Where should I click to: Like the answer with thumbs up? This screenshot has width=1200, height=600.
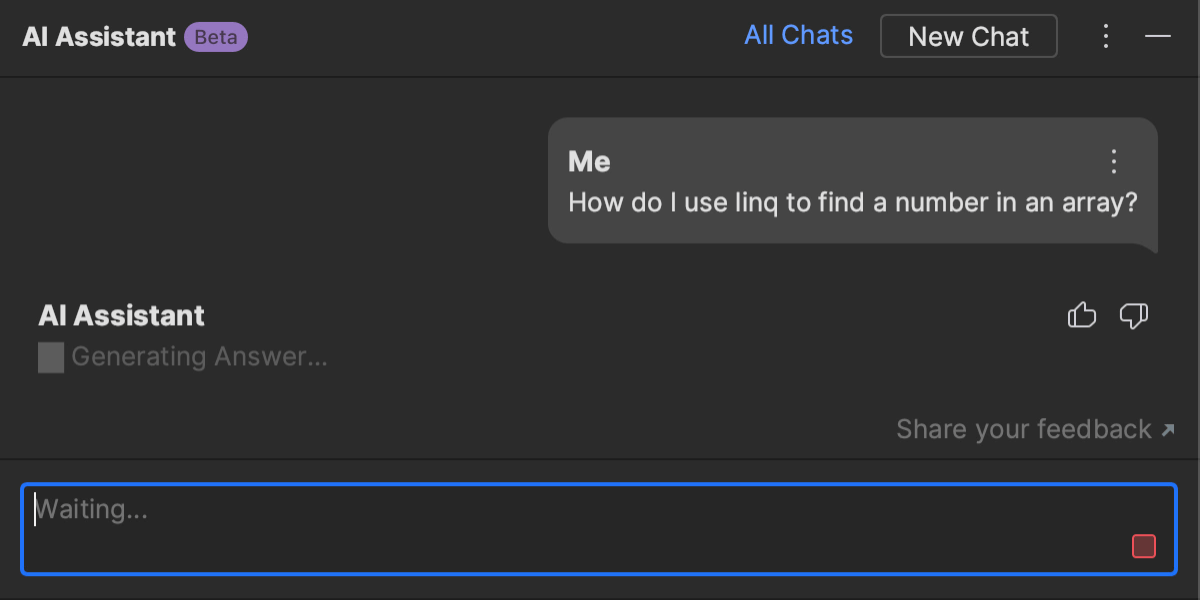click(1082, 316)
